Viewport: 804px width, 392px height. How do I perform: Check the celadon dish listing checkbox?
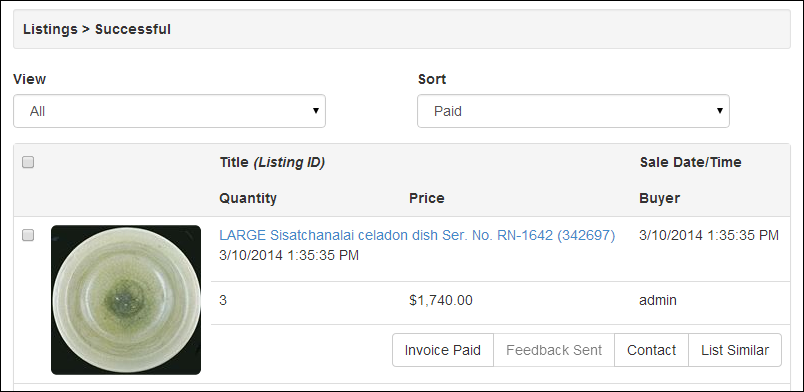click(x=28, y=236)
